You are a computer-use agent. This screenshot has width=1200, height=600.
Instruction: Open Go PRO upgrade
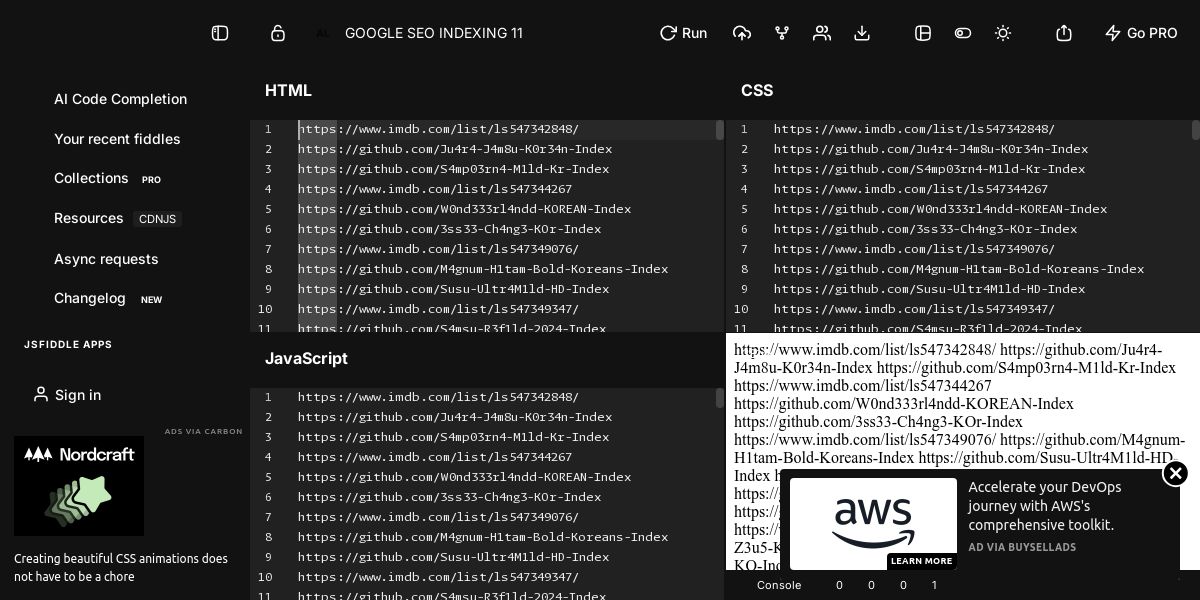(x=1141, y=33)
